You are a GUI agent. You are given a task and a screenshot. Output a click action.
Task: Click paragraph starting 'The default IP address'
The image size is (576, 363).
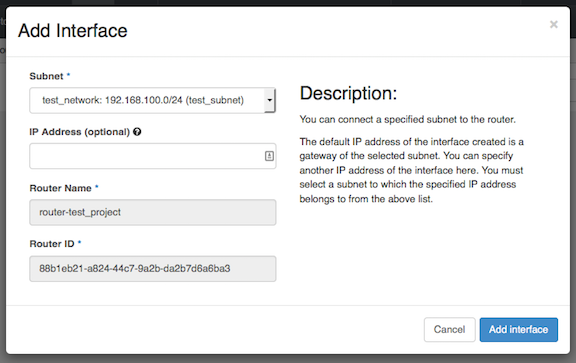click(411, 170)
